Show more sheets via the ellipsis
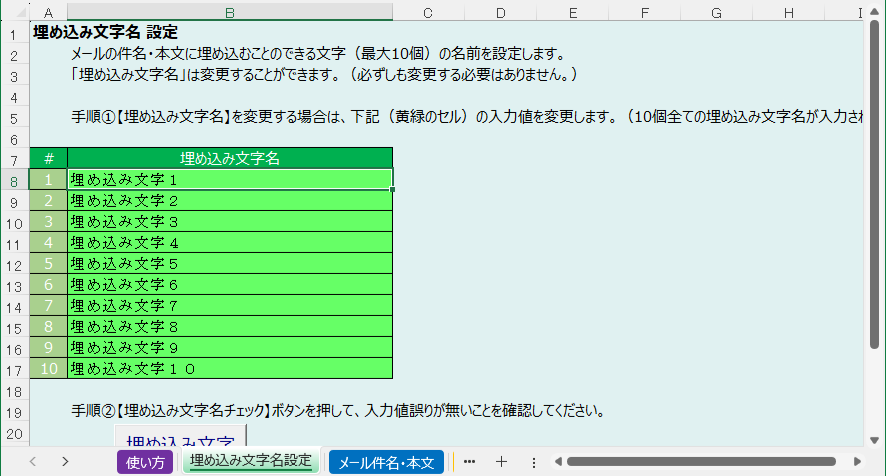This screenshot has width=886, height=476. coord(469,462)
